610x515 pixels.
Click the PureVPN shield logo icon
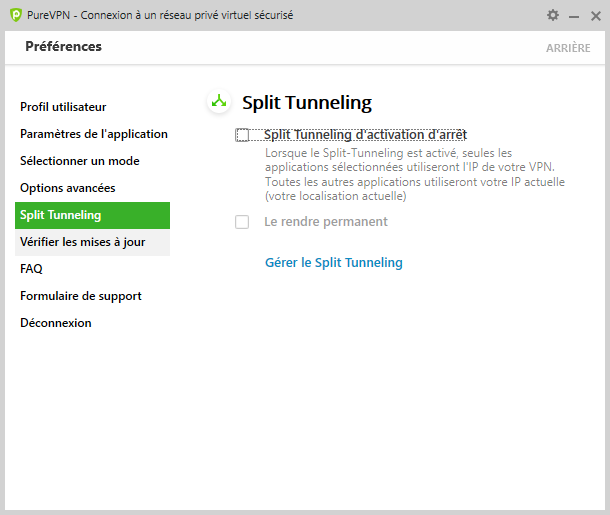point(16,15)
